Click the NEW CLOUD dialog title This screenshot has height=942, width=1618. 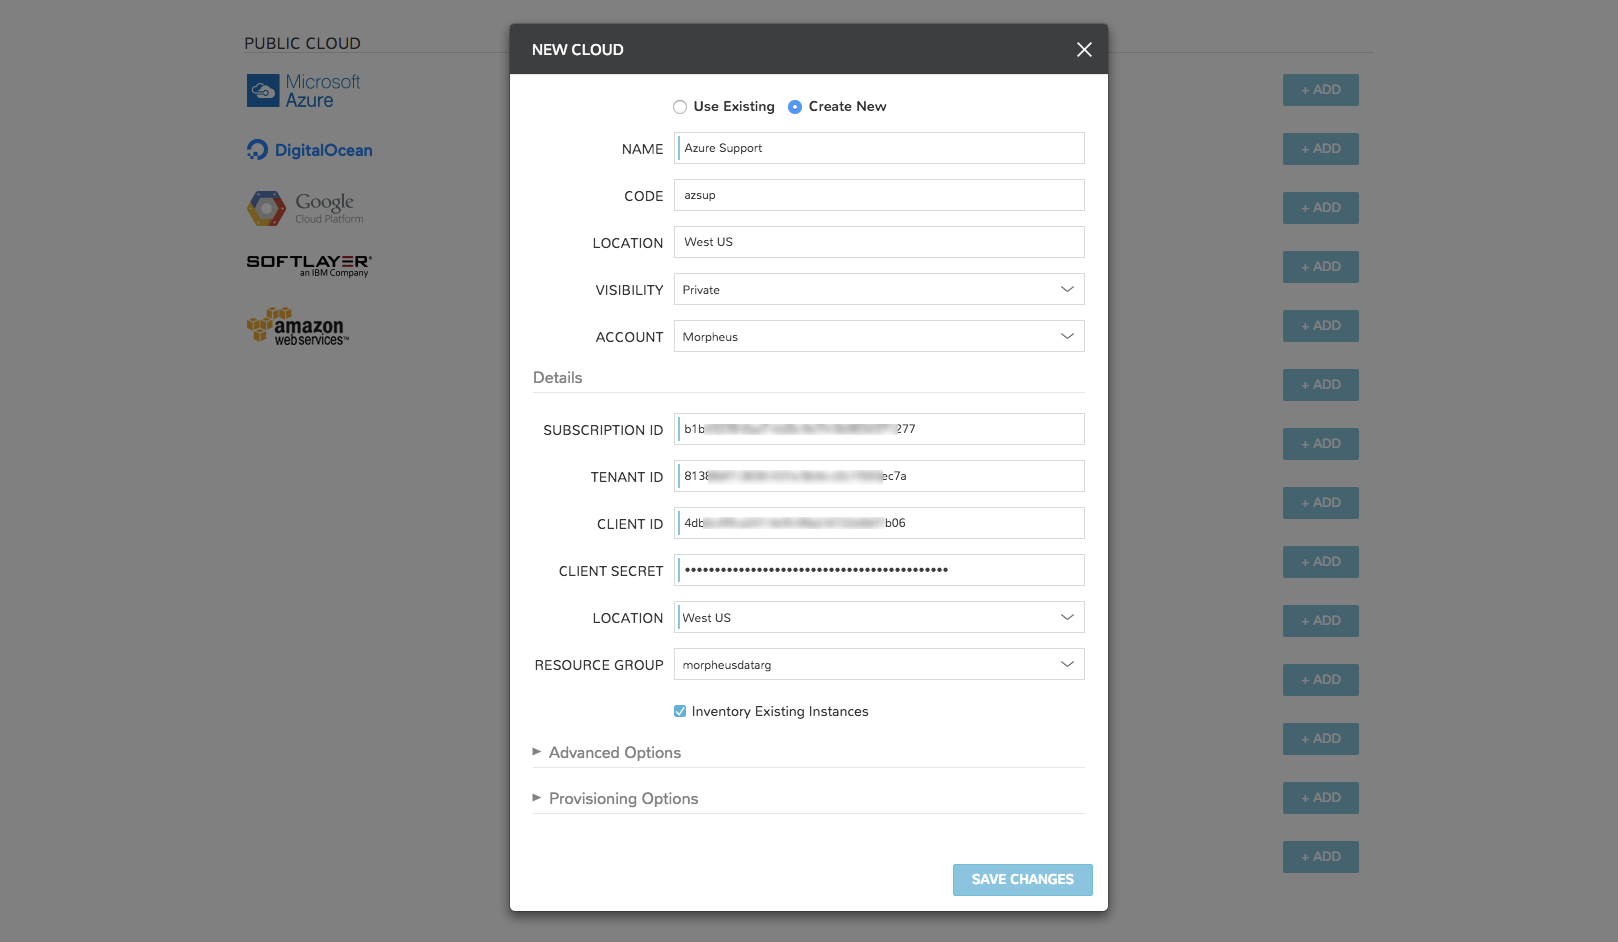578,50
